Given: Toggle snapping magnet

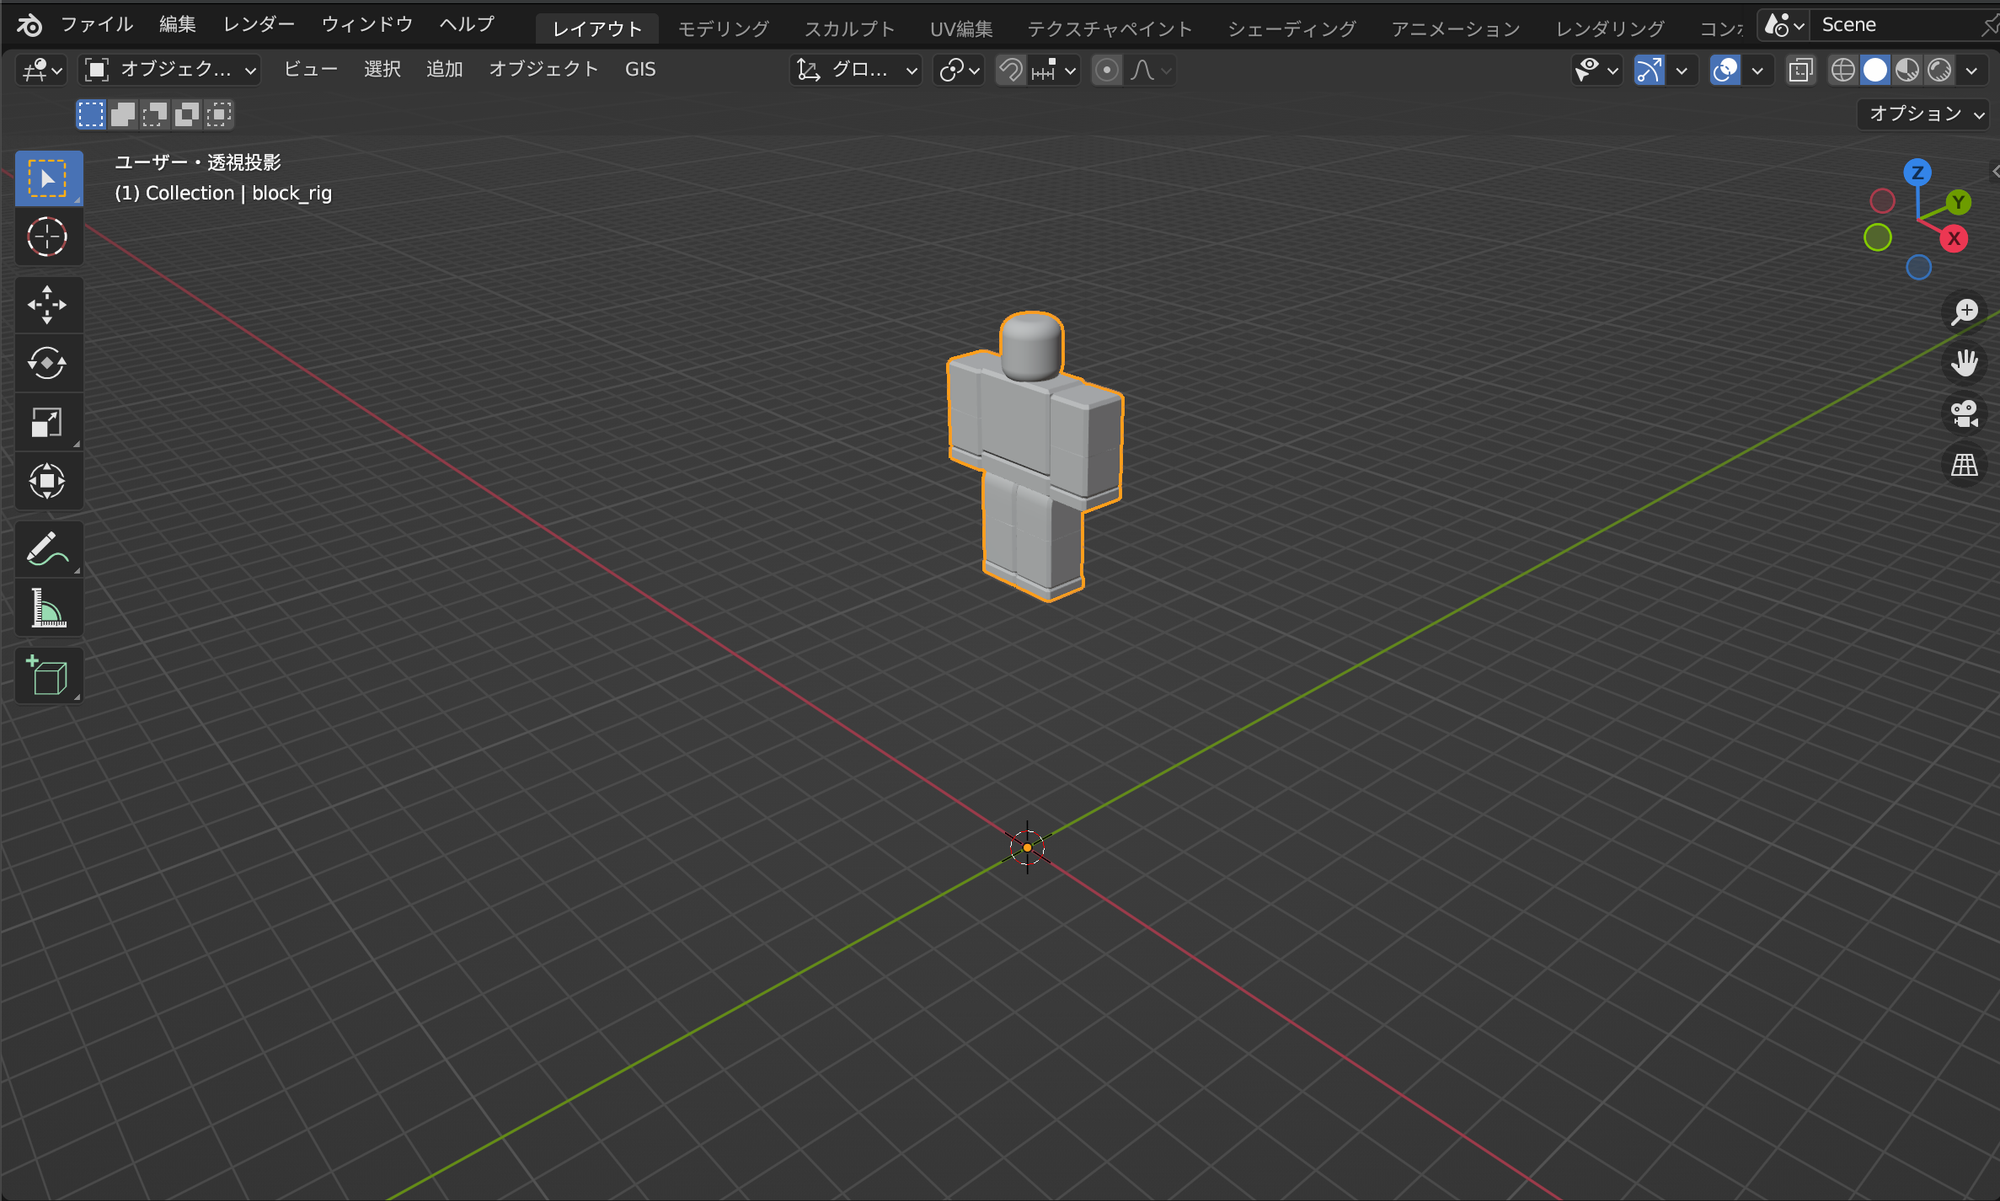Looking at the screenshot, I should [1011, 70].
